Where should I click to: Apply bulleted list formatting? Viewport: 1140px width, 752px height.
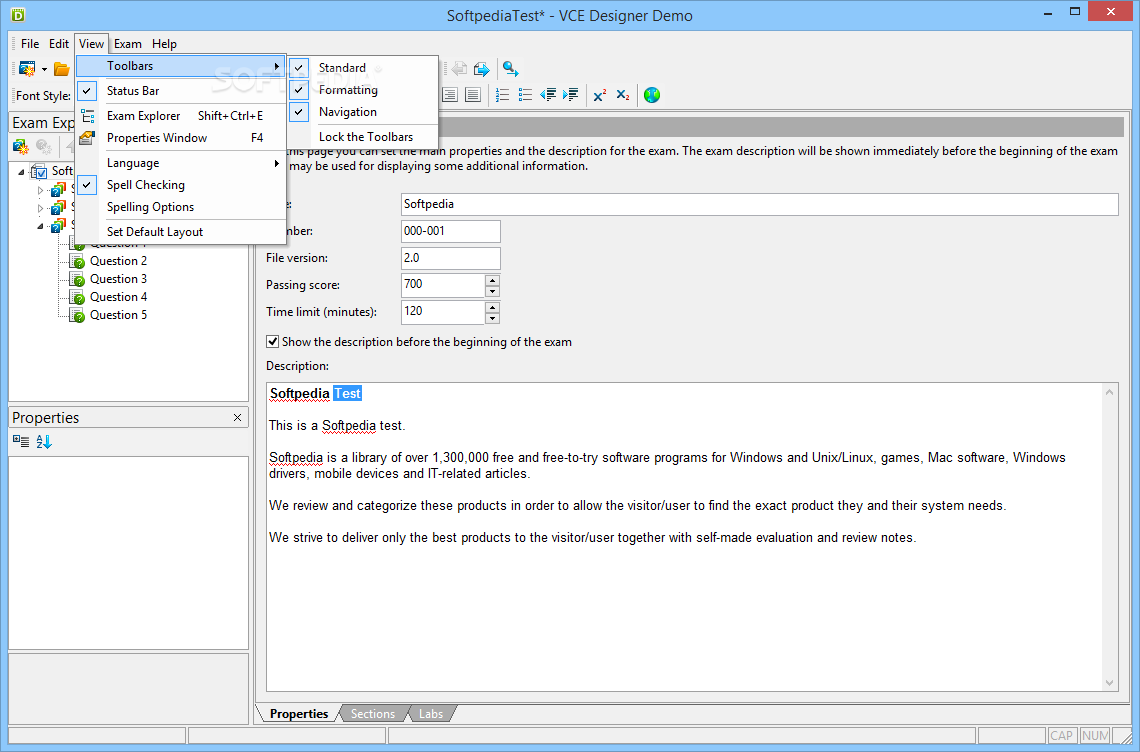click(525, 95)
